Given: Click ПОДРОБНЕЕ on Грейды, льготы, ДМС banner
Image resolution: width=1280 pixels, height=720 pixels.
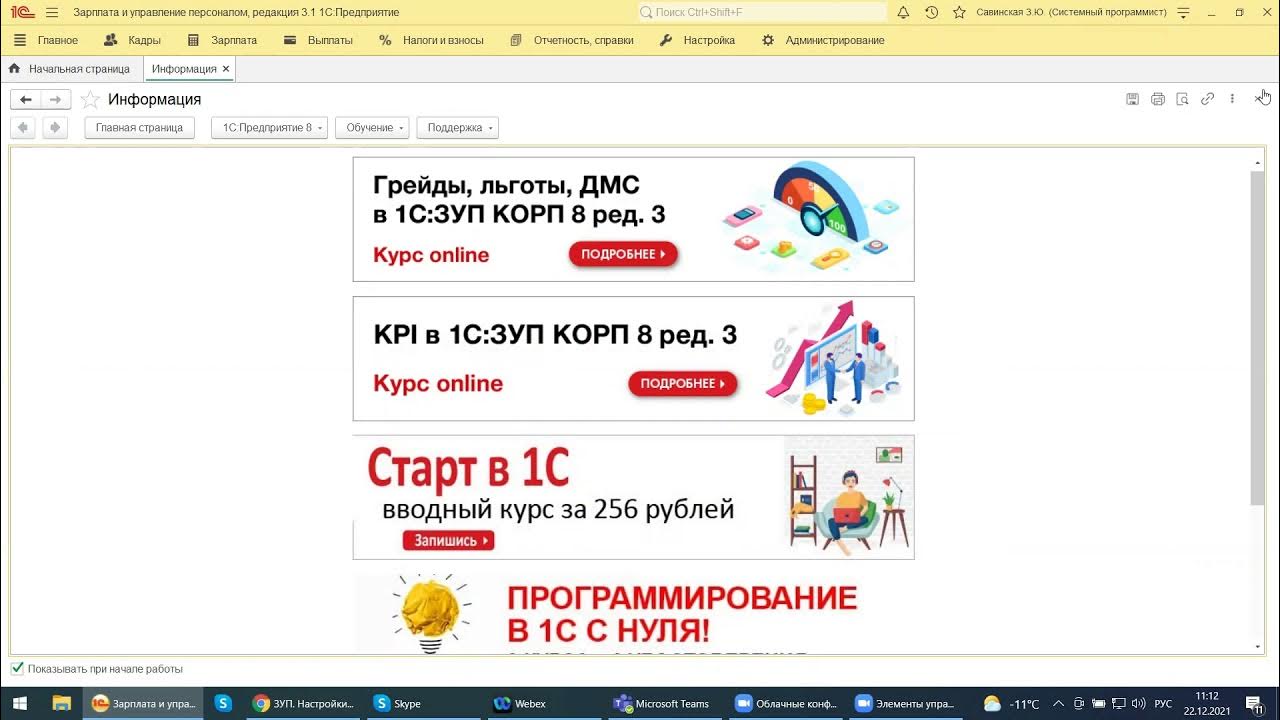Looking at the screenshot, I should pyautogui.click(x=623, y=254).
